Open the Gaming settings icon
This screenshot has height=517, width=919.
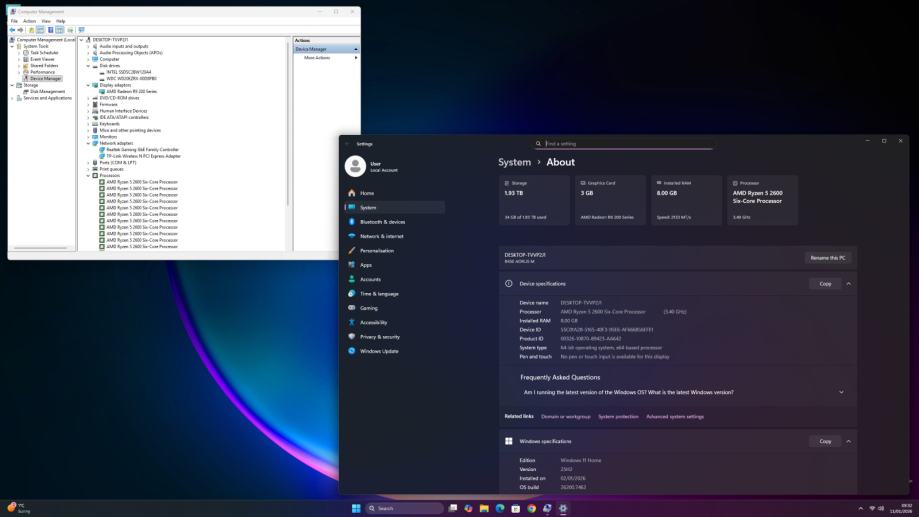[351, 308]
